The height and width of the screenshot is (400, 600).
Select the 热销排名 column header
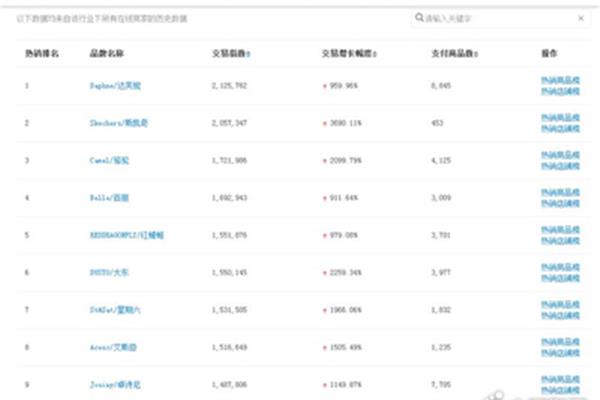click(x=42, y=54)
